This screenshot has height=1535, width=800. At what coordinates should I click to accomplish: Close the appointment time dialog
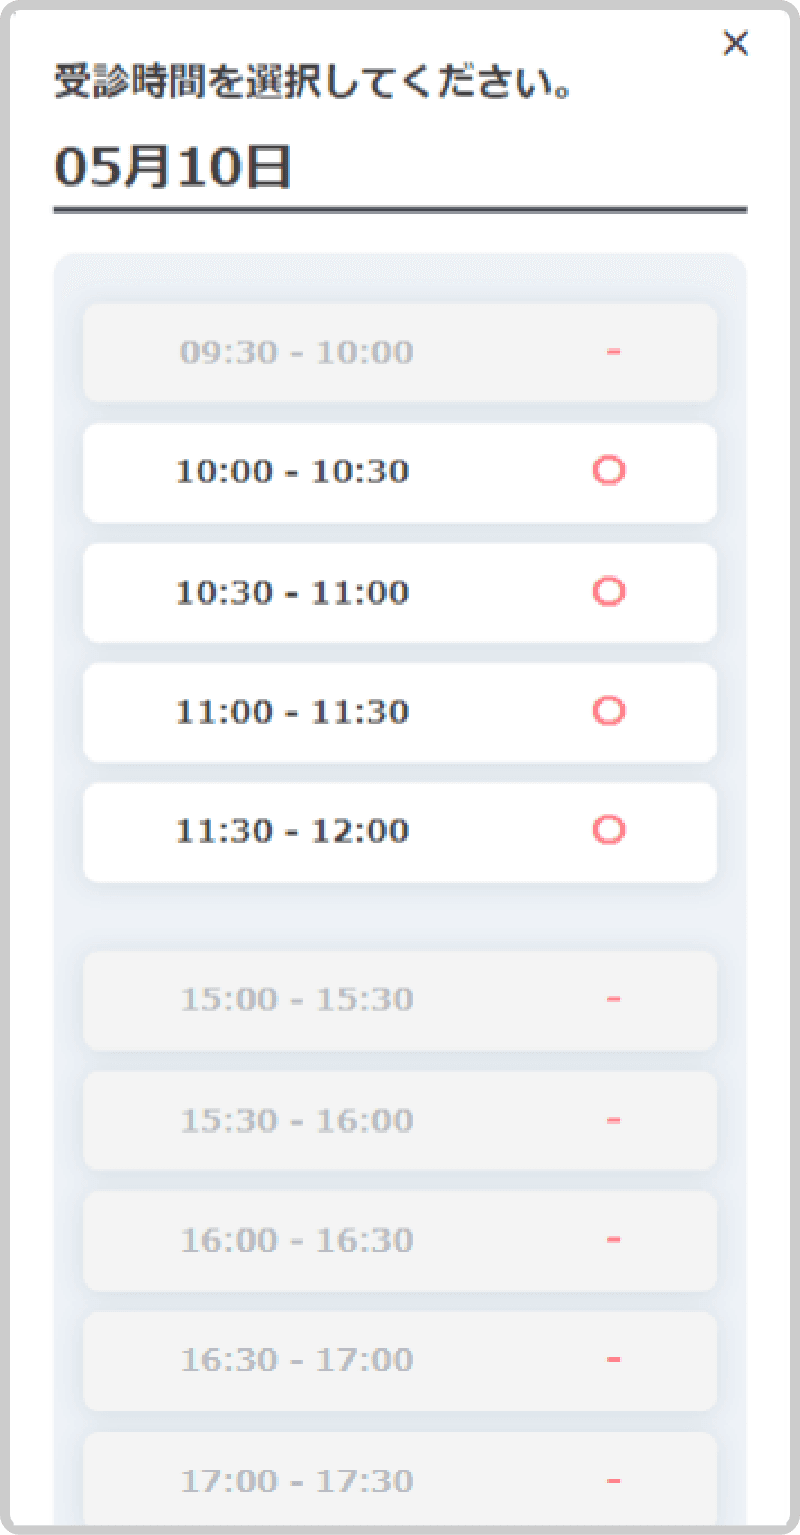[x=735, y=43]
